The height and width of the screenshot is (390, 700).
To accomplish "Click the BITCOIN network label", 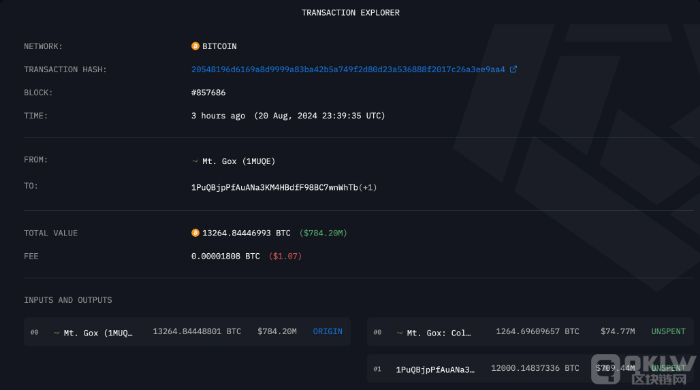I will 220,46.
